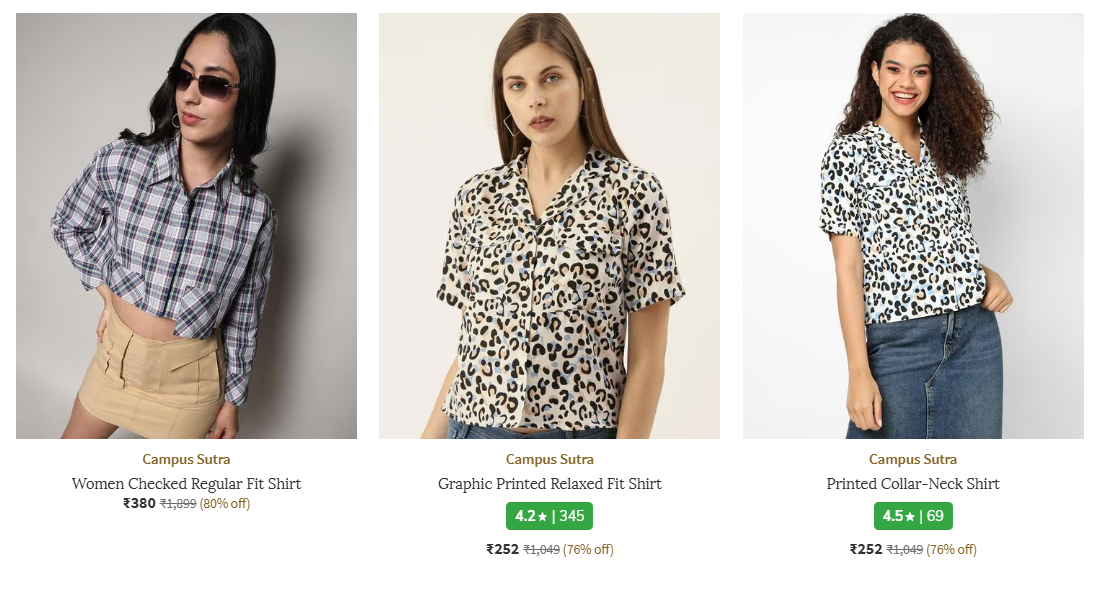Click the star icon in 4.2 rating

[543, 516]
